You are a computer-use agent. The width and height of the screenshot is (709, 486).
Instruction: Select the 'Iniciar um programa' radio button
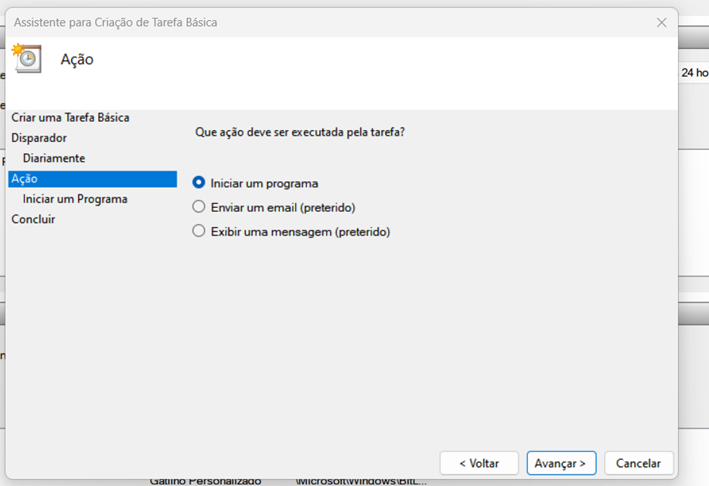199,183
